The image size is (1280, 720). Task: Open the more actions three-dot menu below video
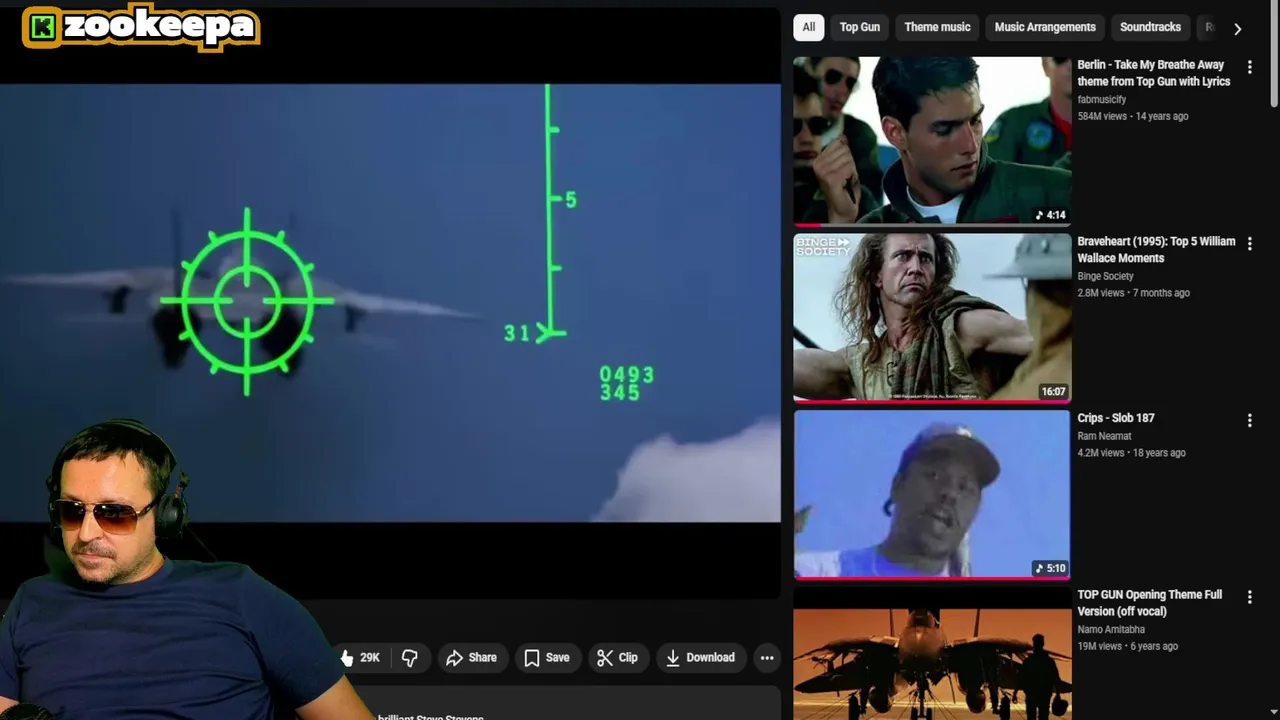pos(767,657)
